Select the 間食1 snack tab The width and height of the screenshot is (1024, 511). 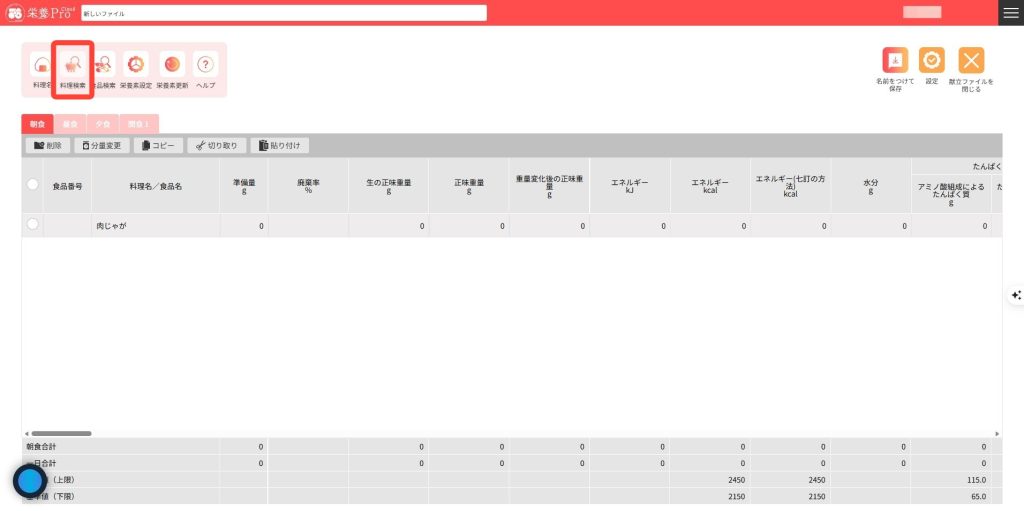(138, 124)
